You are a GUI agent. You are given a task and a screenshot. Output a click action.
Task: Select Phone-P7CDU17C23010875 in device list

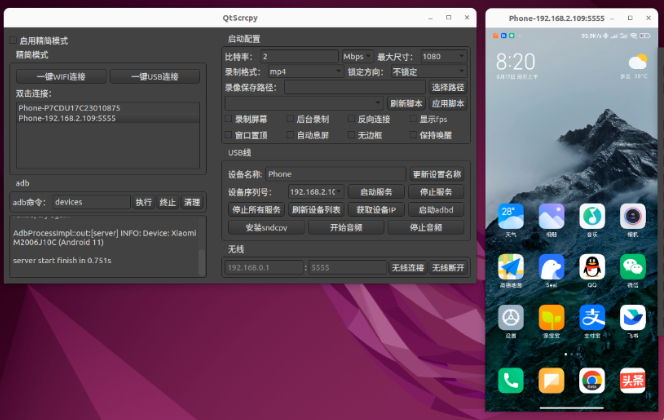pyautogui.click(x=108, y=108)
